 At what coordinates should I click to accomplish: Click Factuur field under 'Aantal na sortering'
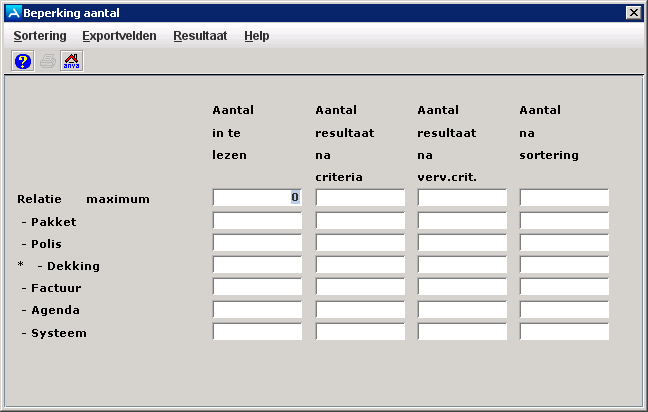pyautogui.click(x=564, y=287)
